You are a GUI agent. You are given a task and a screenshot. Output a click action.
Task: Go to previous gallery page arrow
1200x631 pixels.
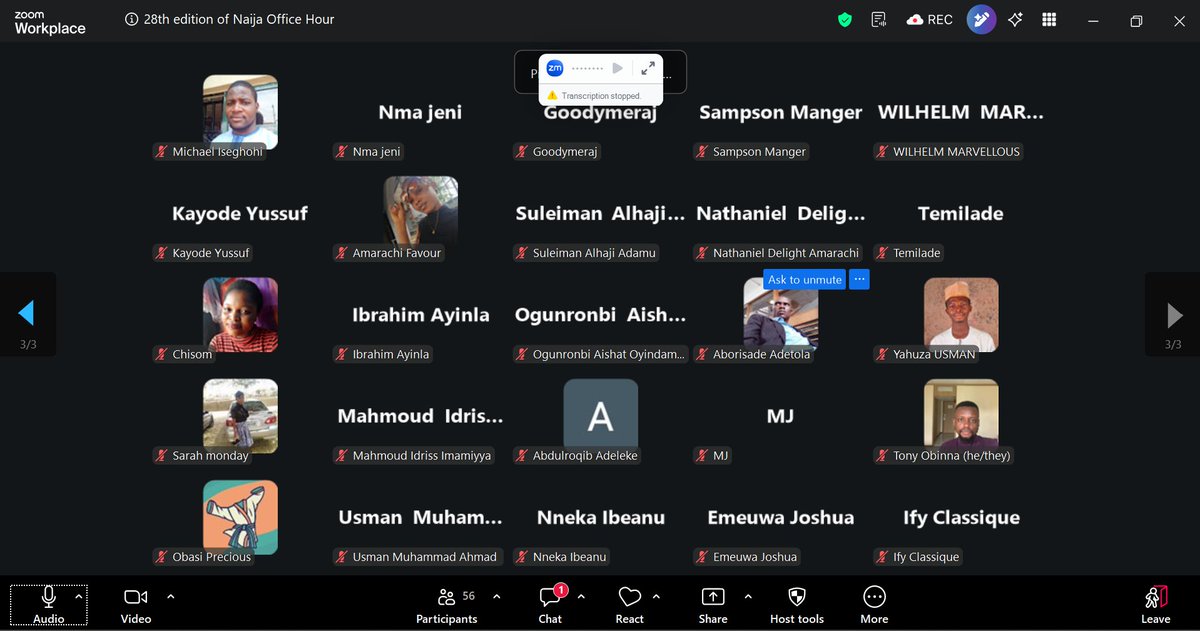coord(27,314)
